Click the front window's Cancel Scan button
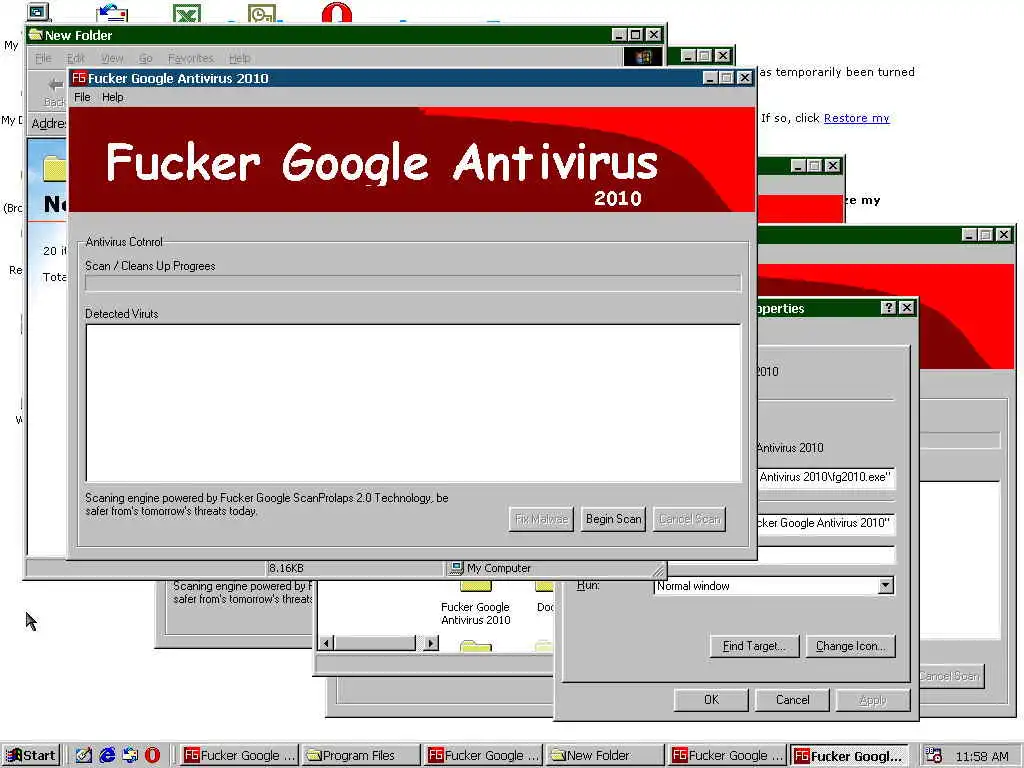Image resolution: width=1024 pixels, height=768 pixels. point(689,519)
